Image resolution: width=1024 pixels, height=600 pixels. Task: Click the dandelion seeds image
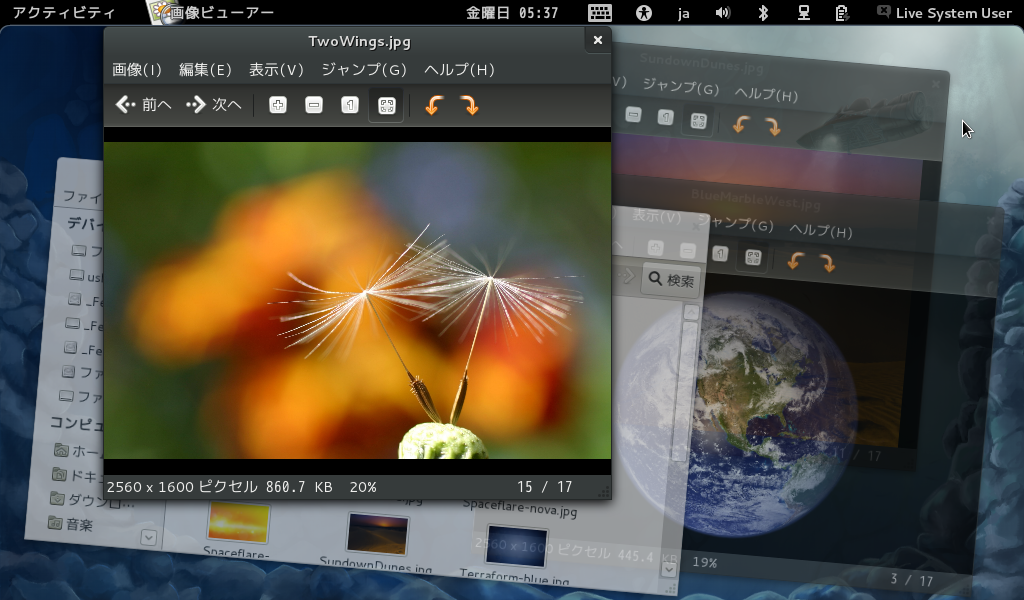click(357, 300)
